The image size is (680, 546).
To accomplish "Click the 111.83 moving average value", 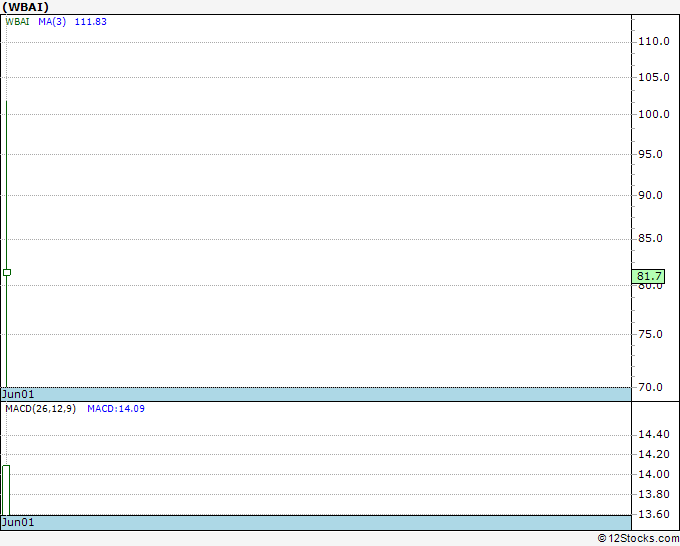I will pos(91,22).
